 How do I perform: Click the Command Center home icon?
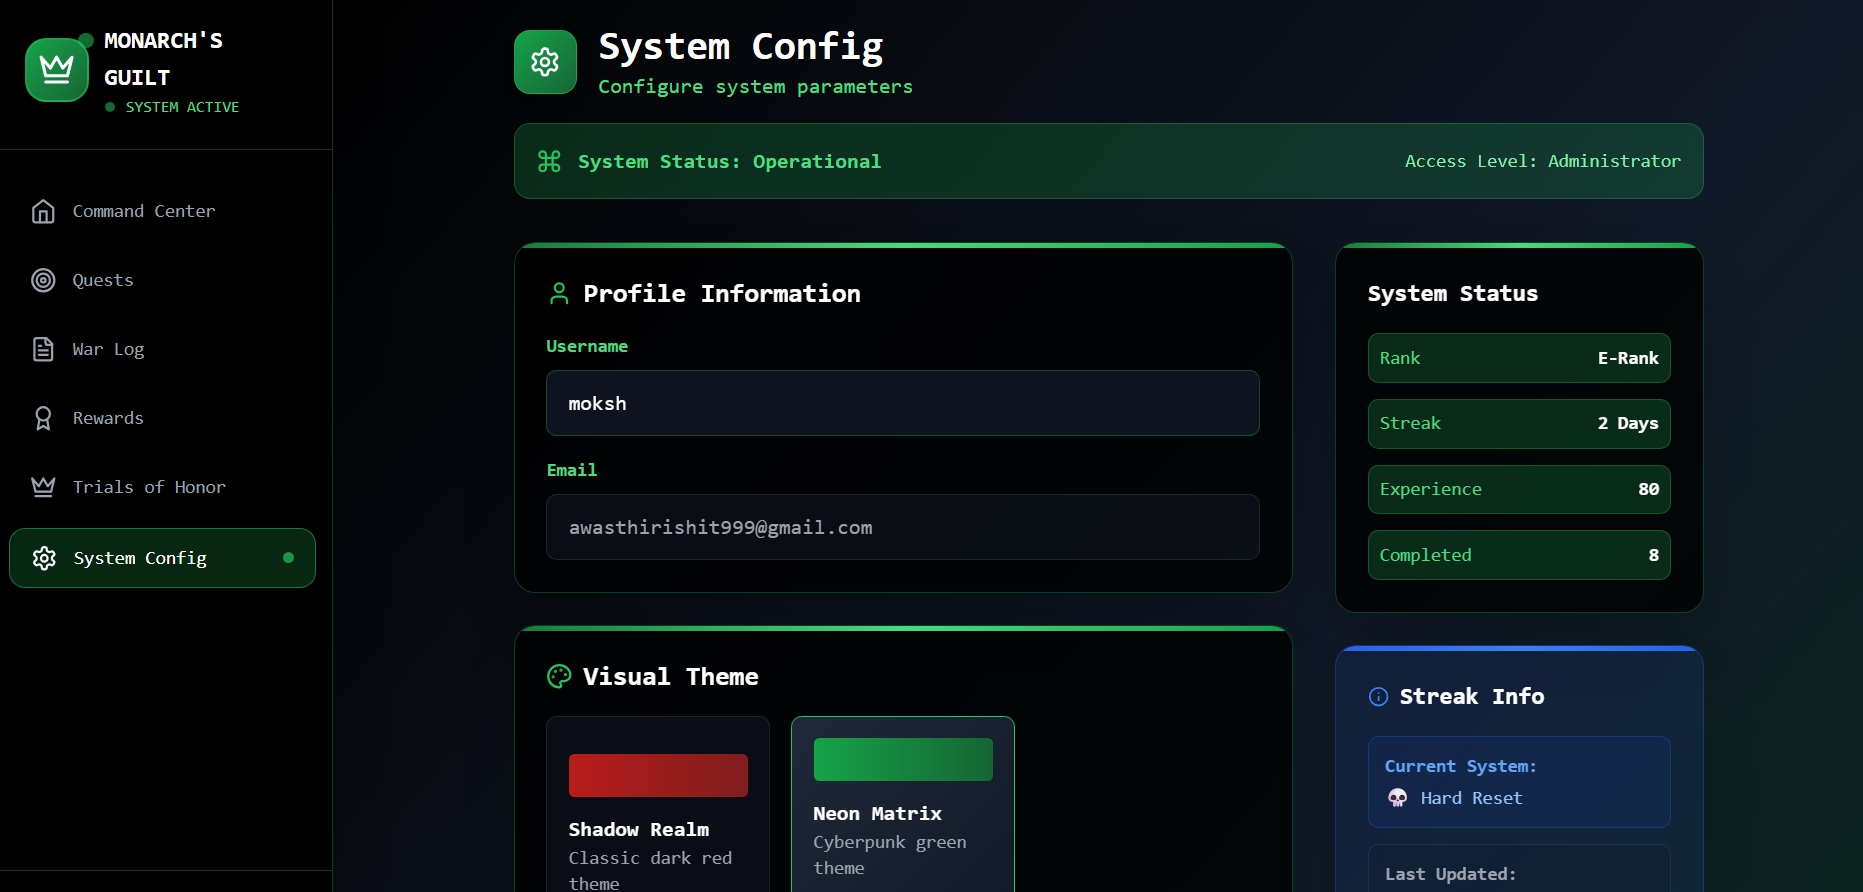pyautogui.click(x=43, y=211)
